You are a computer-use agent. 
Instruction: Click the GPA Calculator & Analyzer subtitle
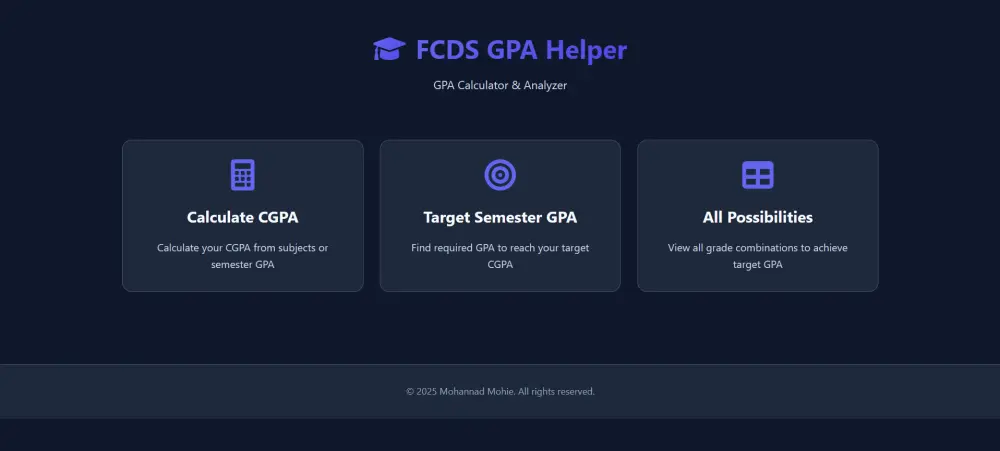pos(500,86)
